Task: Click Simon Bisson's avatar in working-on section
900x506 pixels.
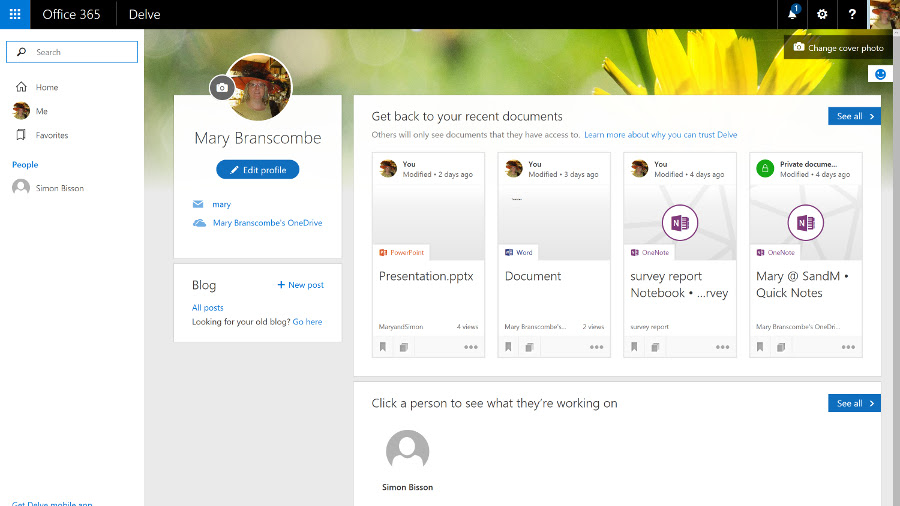Action: click(408, 451)
